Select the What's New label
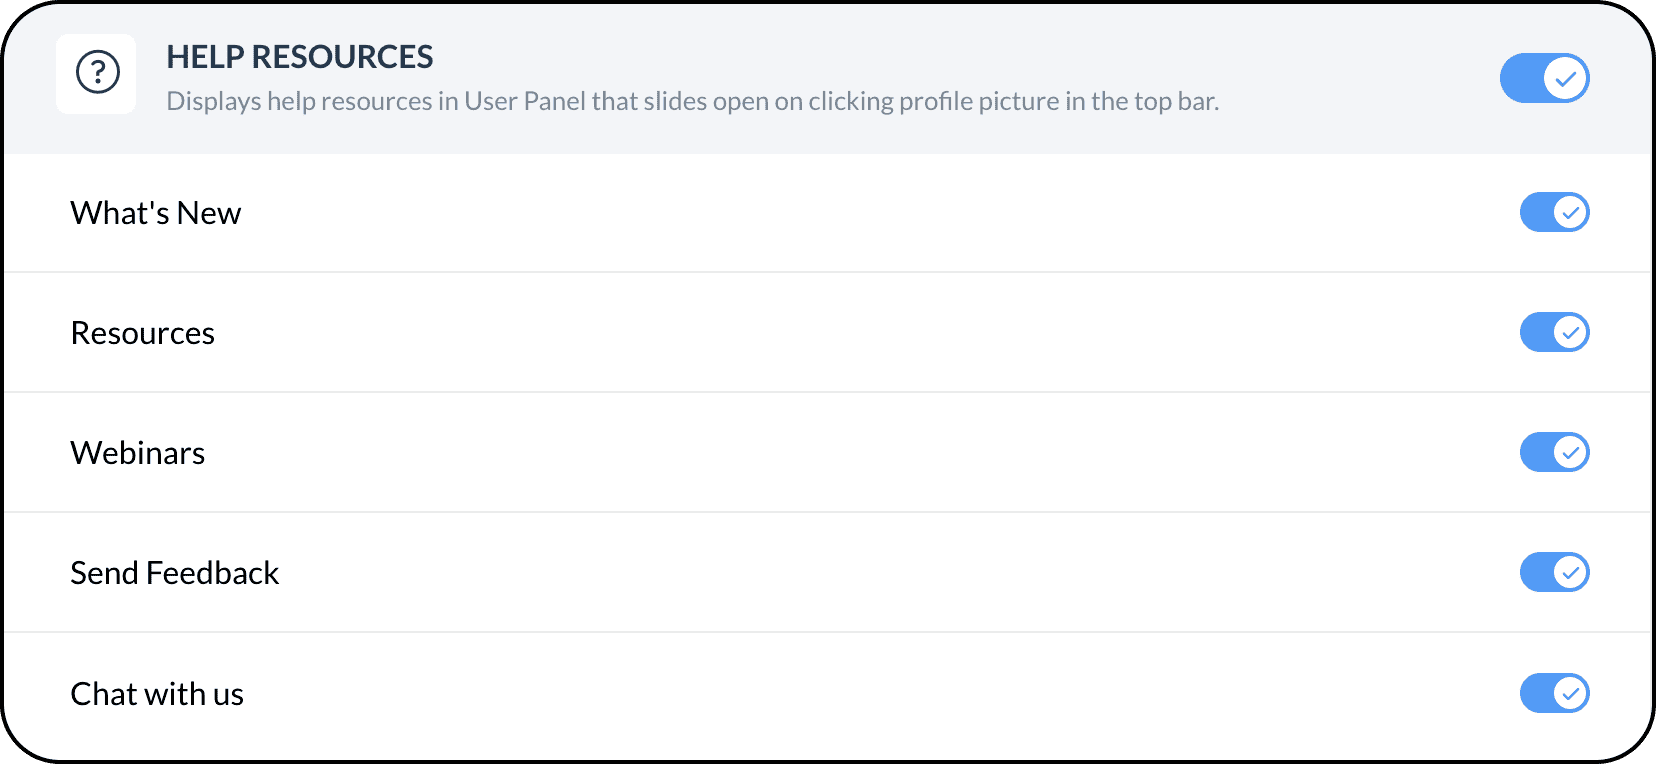 [156, 213]
